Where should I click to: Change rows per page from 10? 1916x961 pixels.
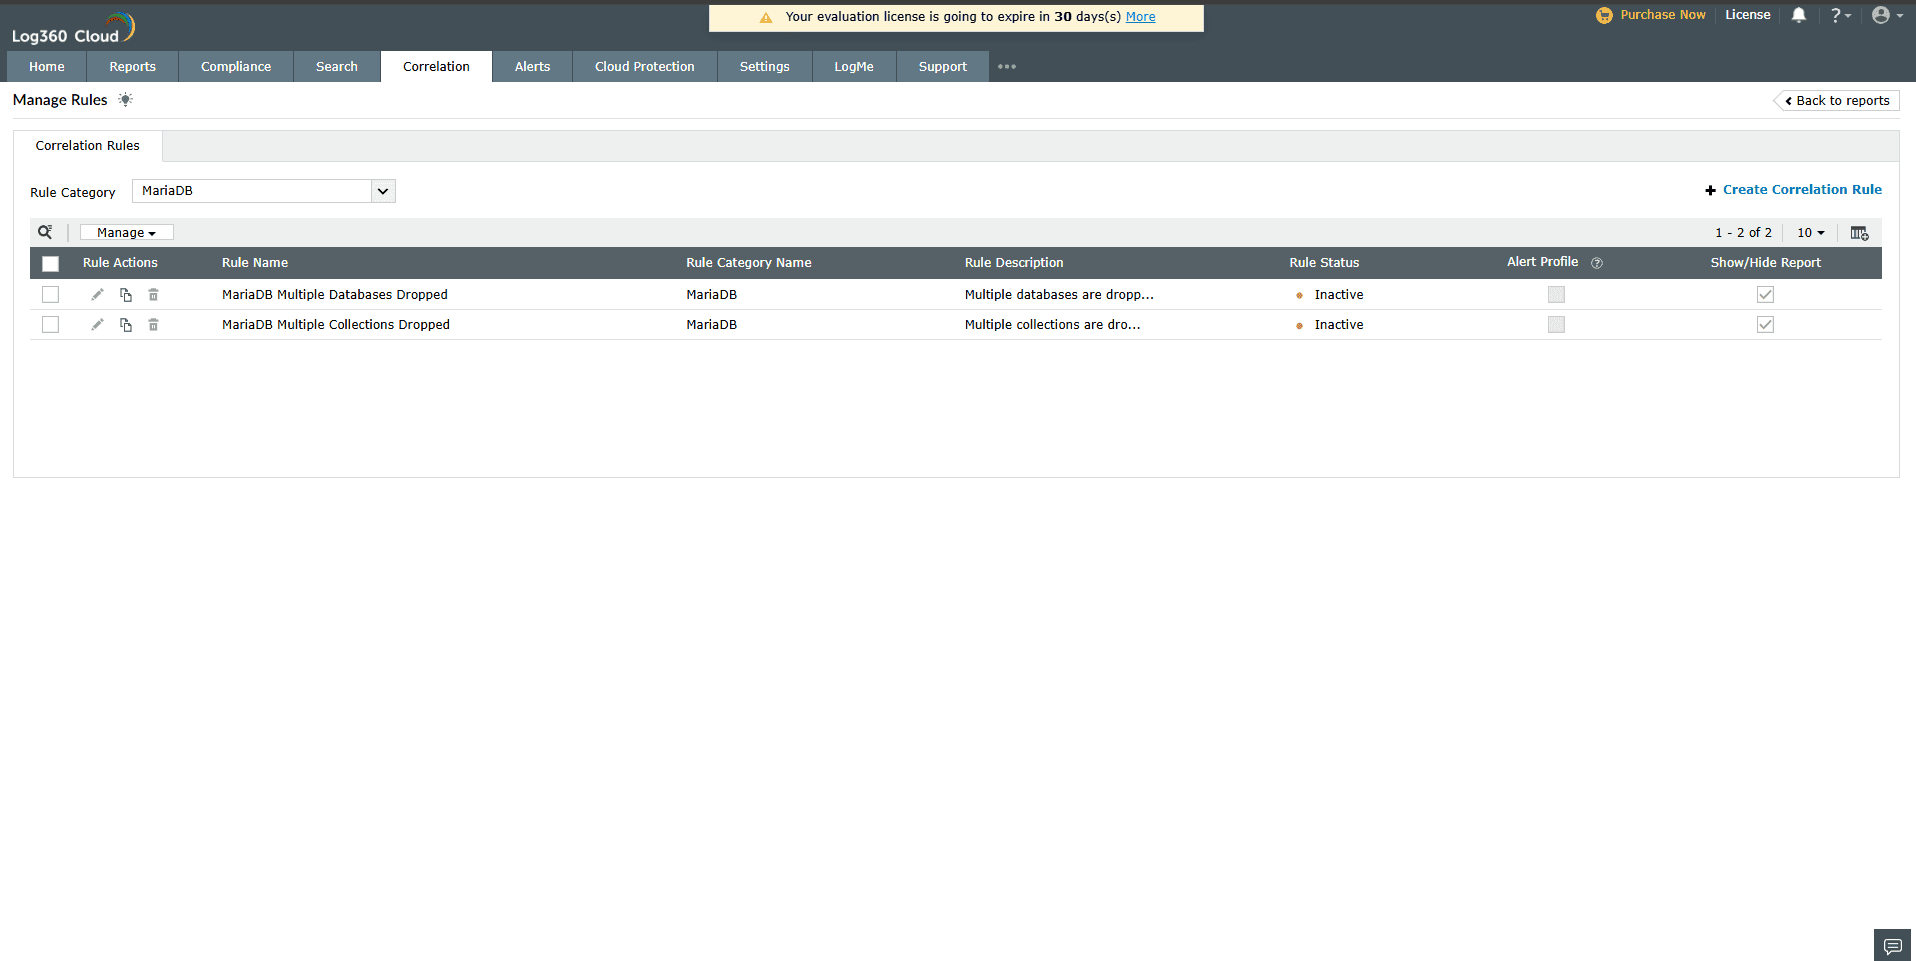click(x=1811, y=233)
